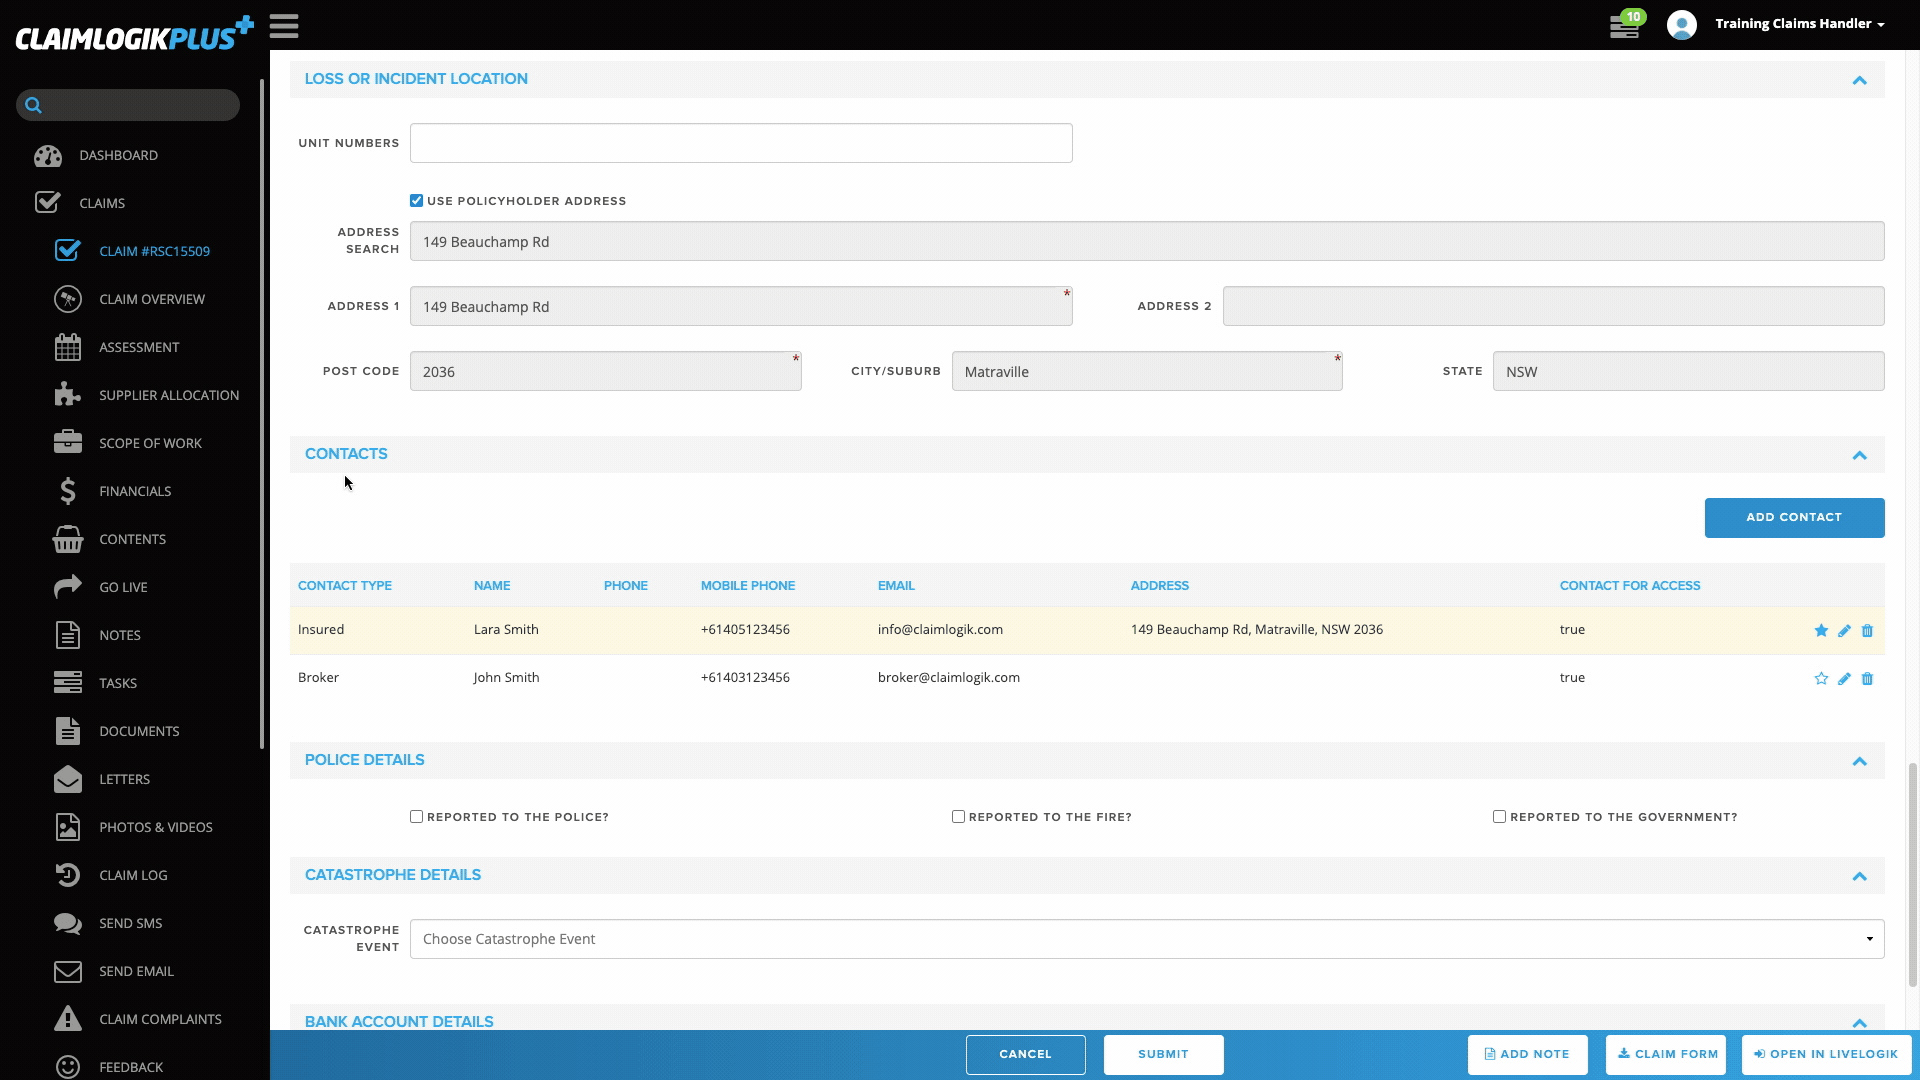Click the Send SMS chat bubbles icon
This screenshot has height=1080, width=1920.
click(x=68, y=923)
